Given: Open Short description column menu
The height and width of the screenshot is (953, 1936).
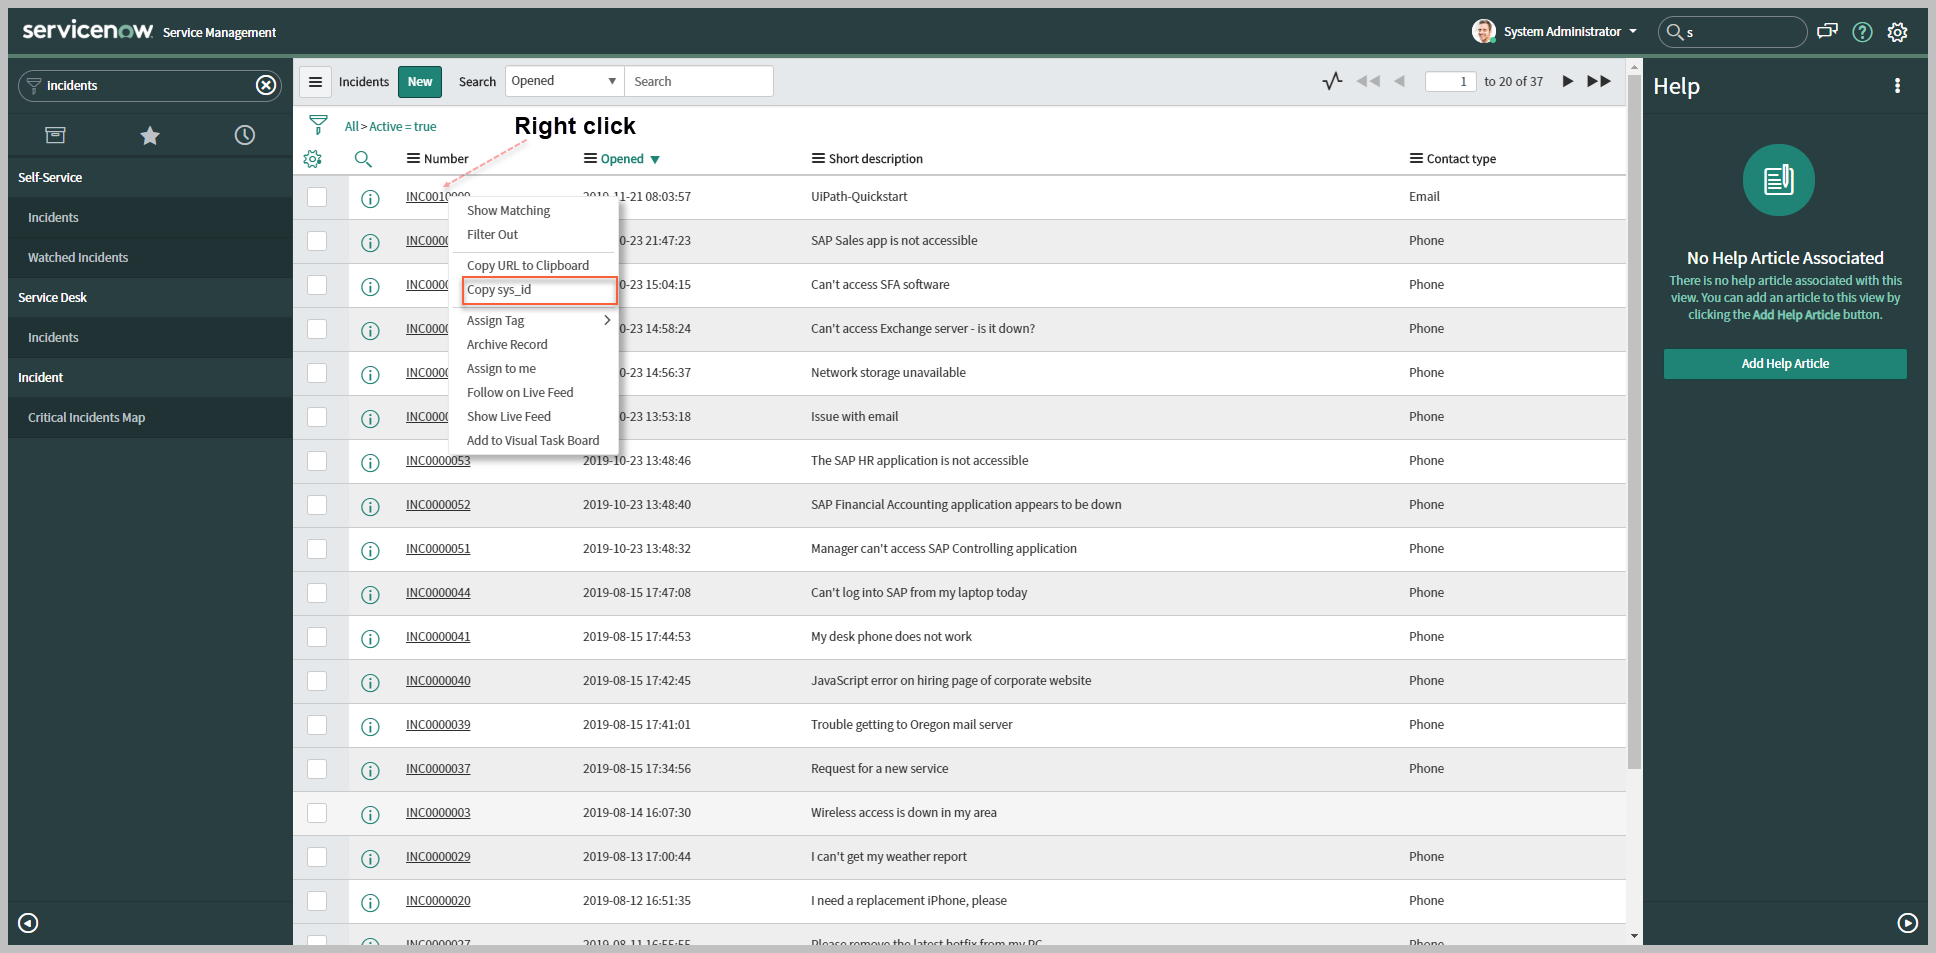Looking at the screenshot, I should (818, 159).
